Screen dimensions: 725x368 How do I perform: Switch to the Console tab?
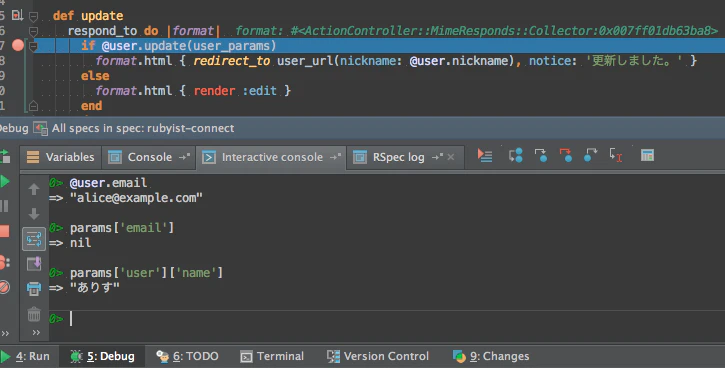[x=148, y=157]
